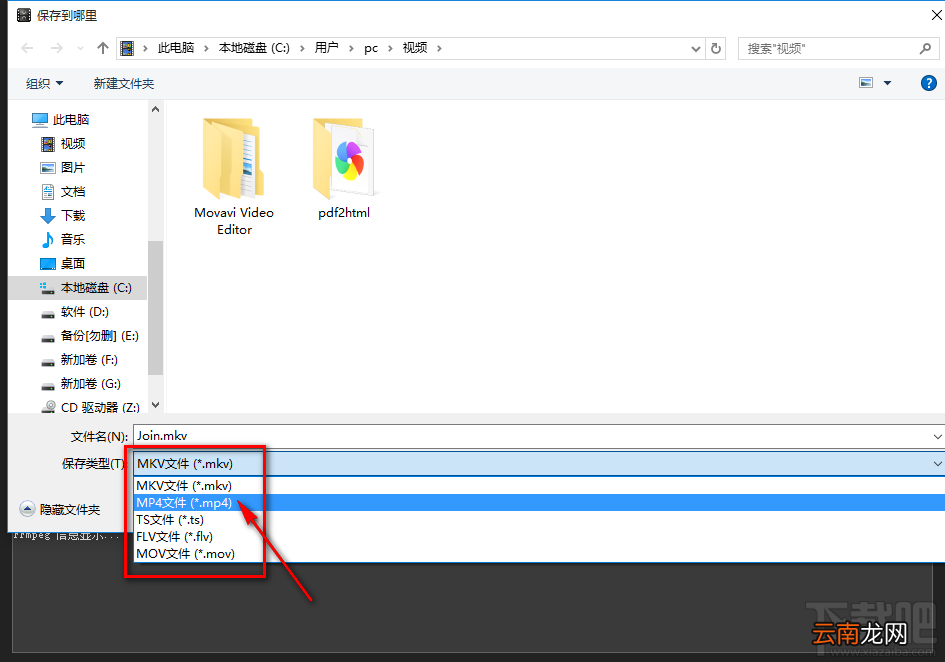This screenshot has width=945, height=662.
Task: Select the pdf2html folder
Action: tap(344, 168)
